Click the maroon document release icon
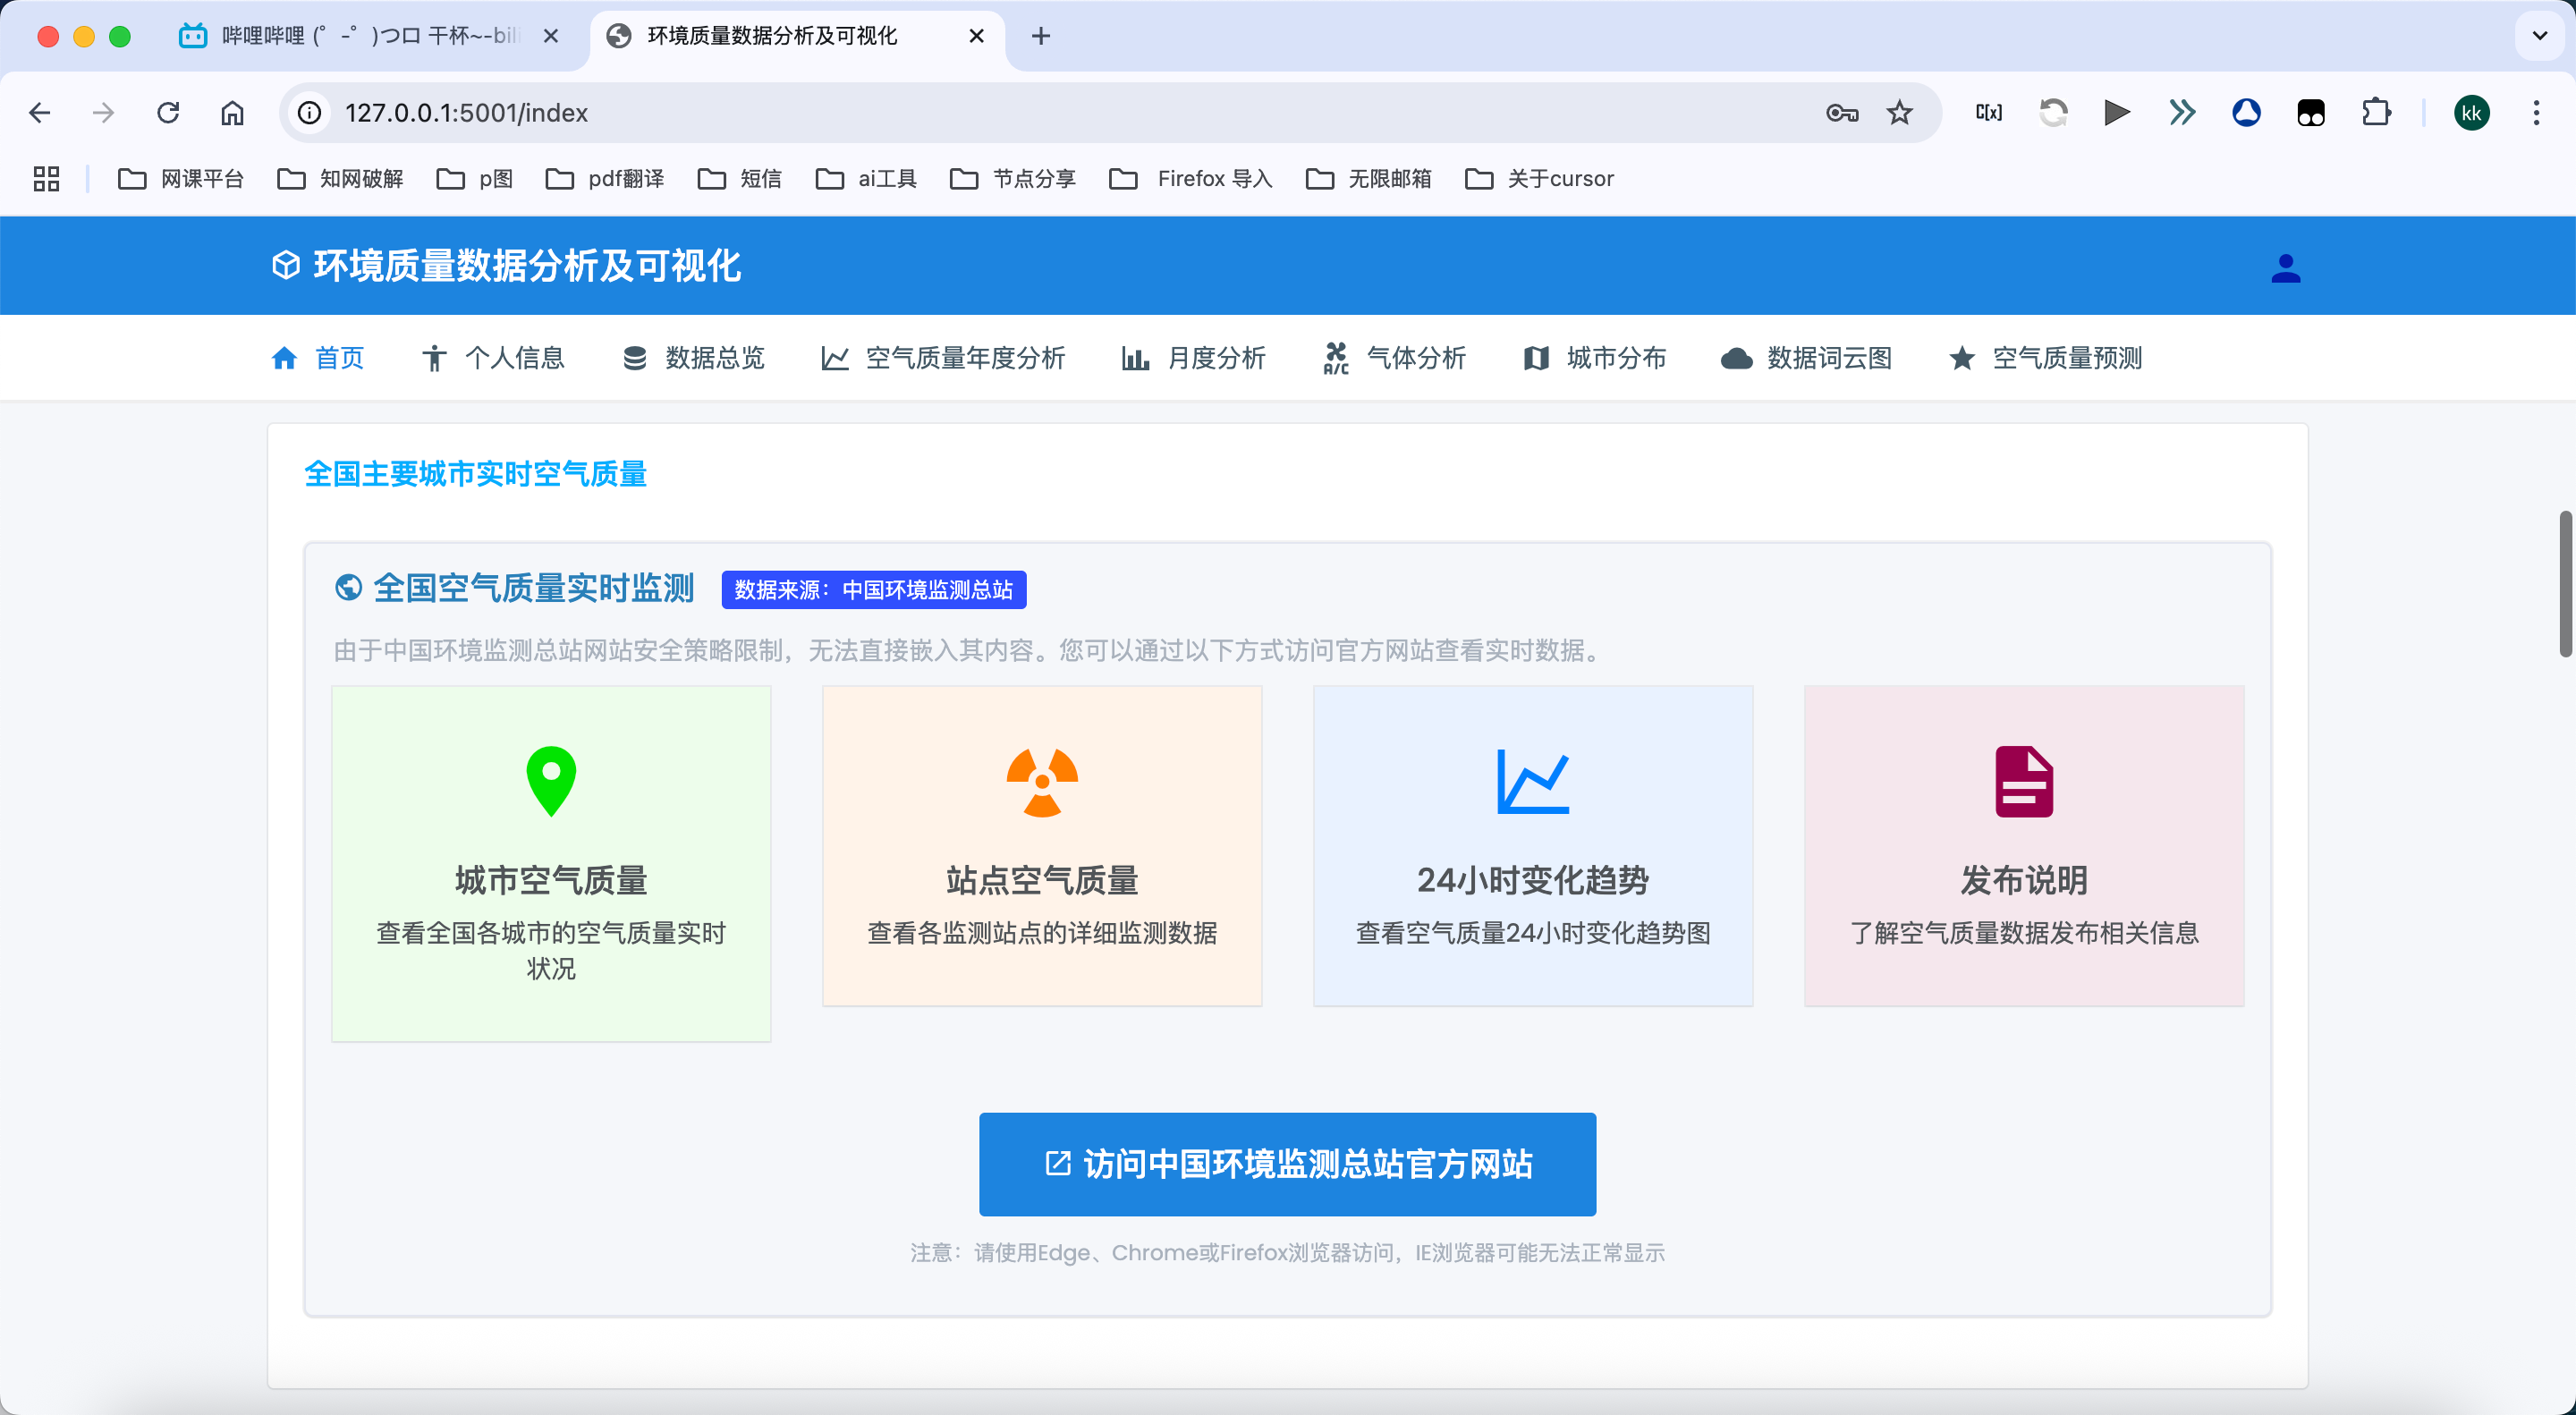The width and height of the screenshot is (2576, 1415). click(2023, 782)
